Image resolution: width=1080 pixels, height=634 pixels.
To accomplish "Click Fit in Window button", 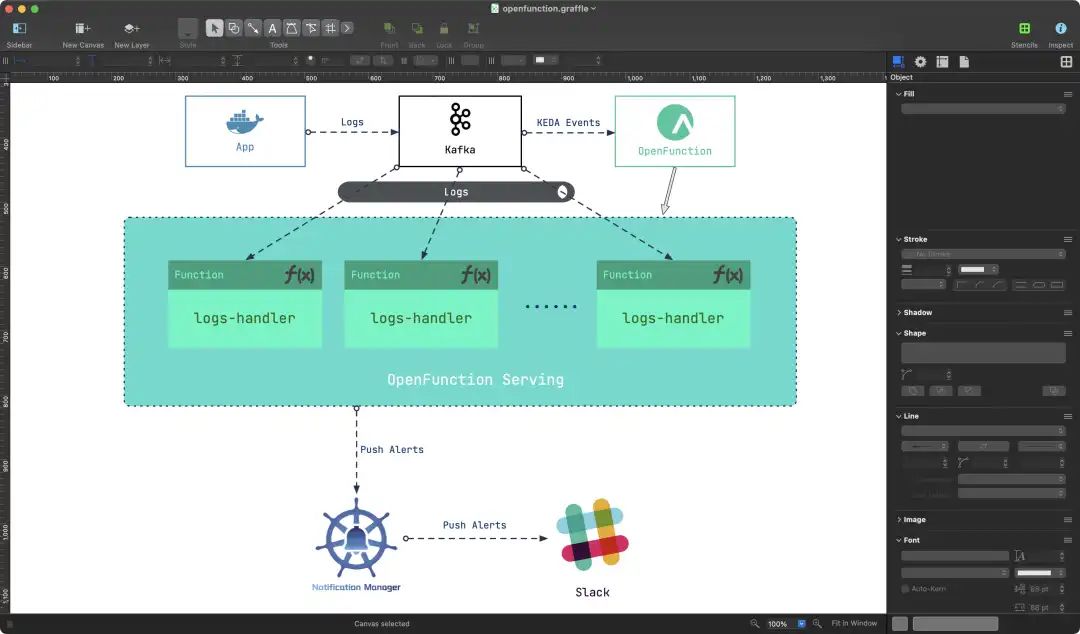I will pos(854,623).
